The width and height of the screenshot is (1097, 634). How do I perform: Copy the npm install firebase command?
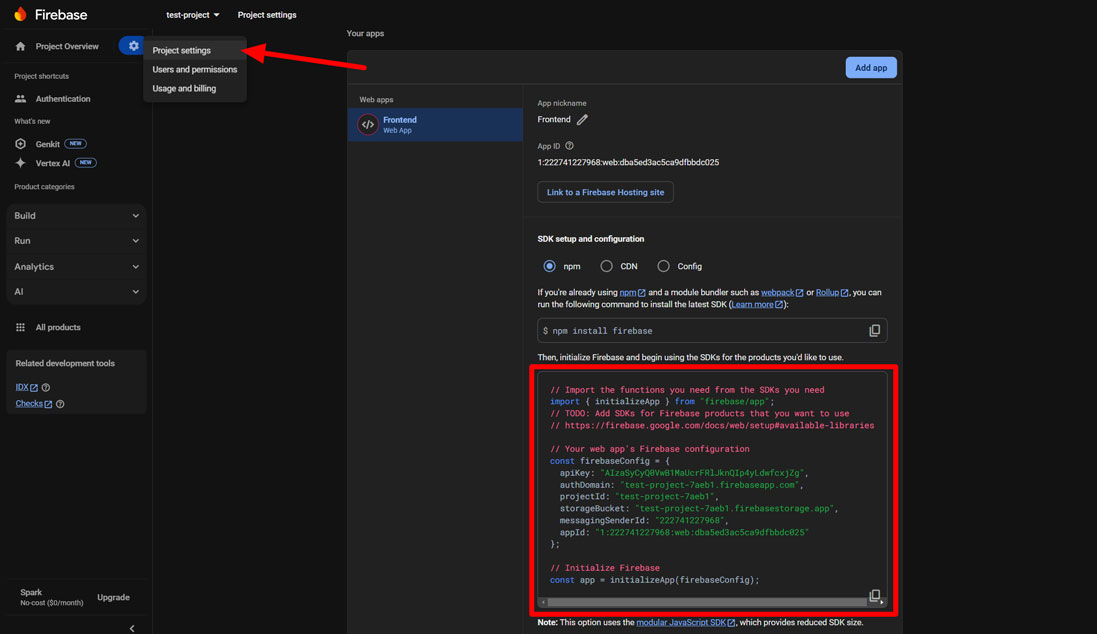874,331
